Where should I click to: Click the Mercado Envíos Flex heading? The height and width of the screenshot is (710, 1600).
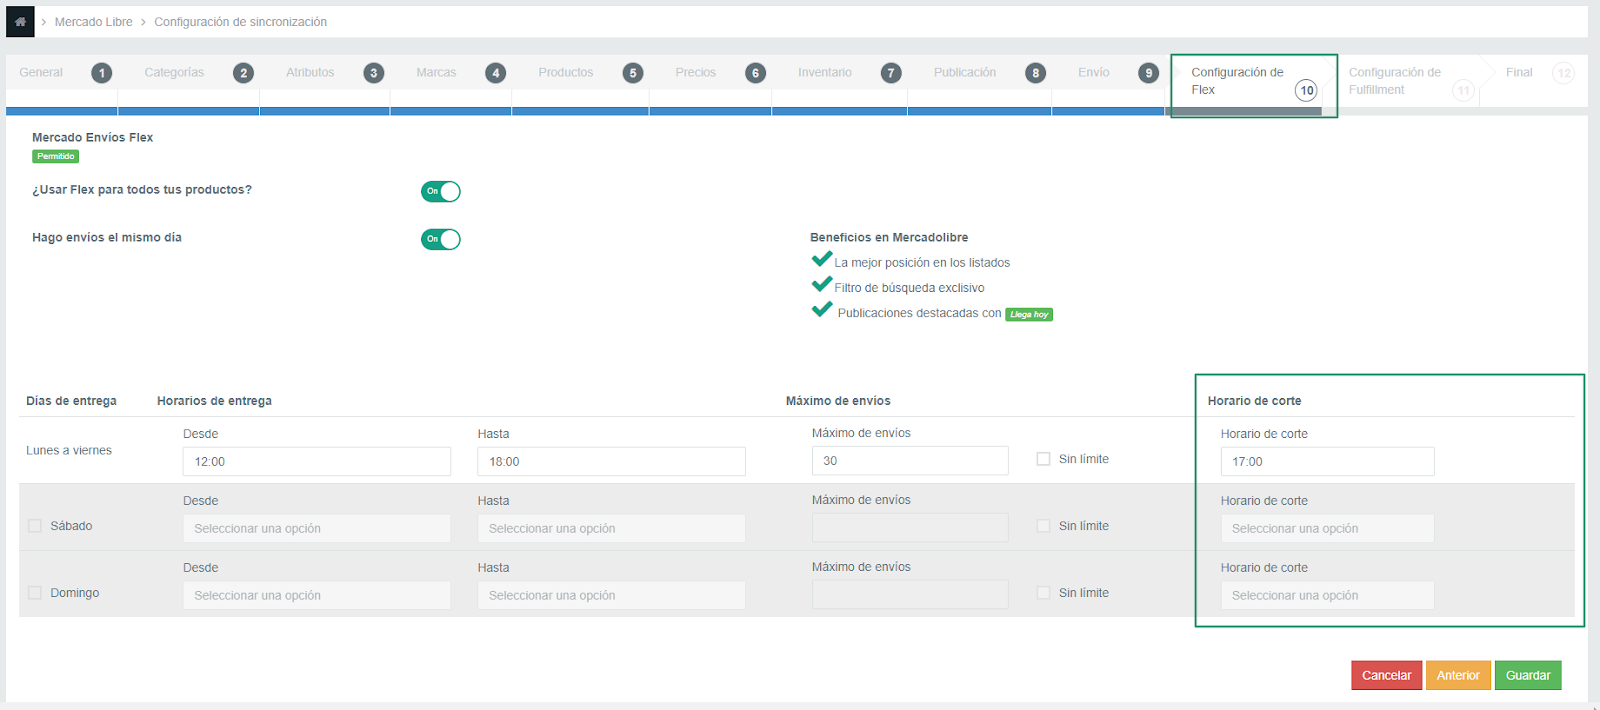92,138
